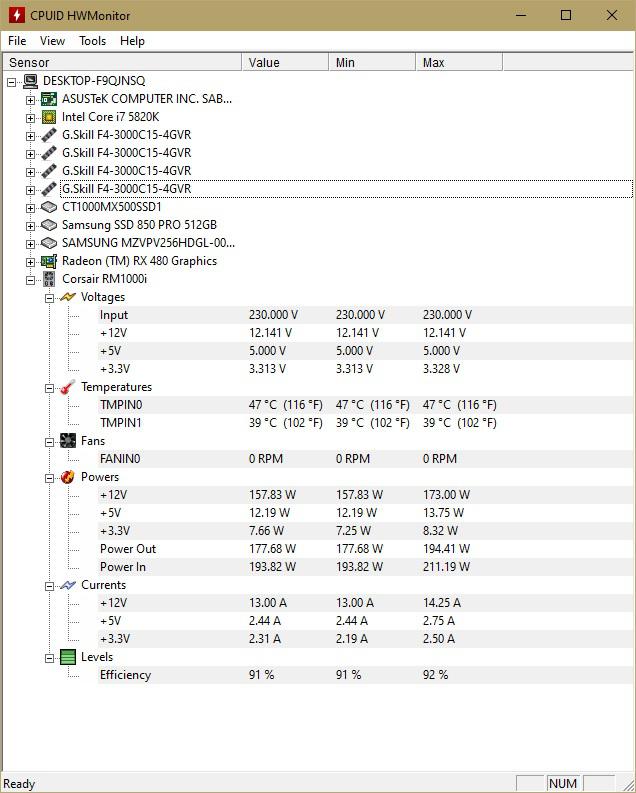Viewport: 636px width, 793px height.
Task: Select the Efficiency row under Levels
Action: (x=365, y=675)
